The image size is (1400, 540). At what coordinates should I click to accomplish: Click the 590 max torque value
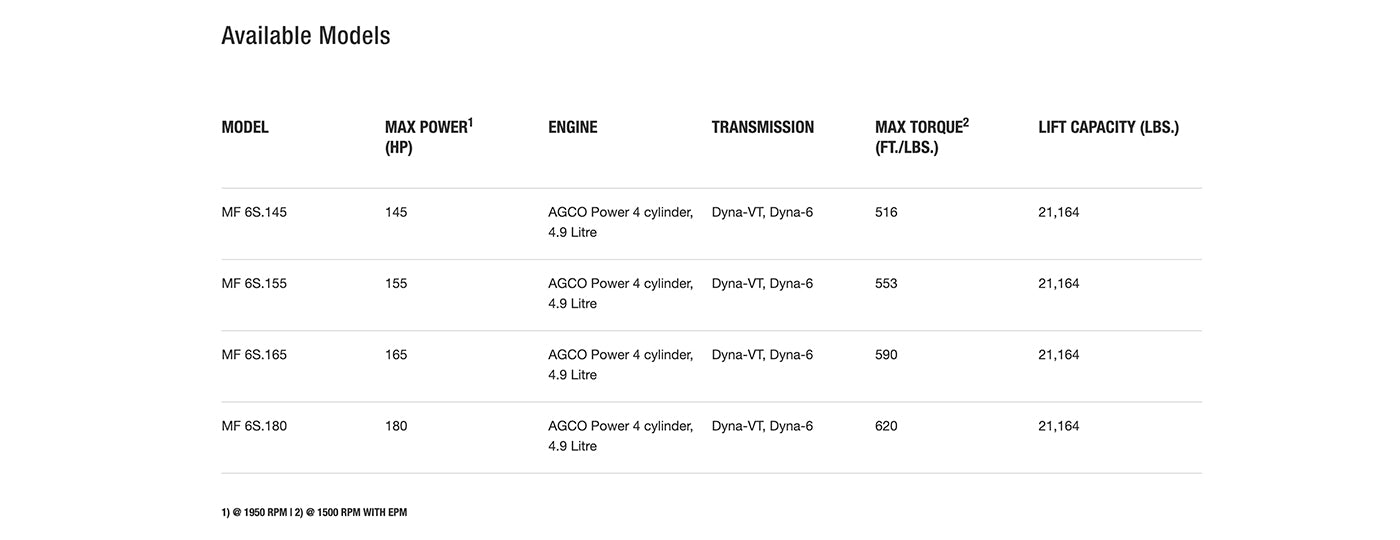pyautogui.click(x=886, y=354)
